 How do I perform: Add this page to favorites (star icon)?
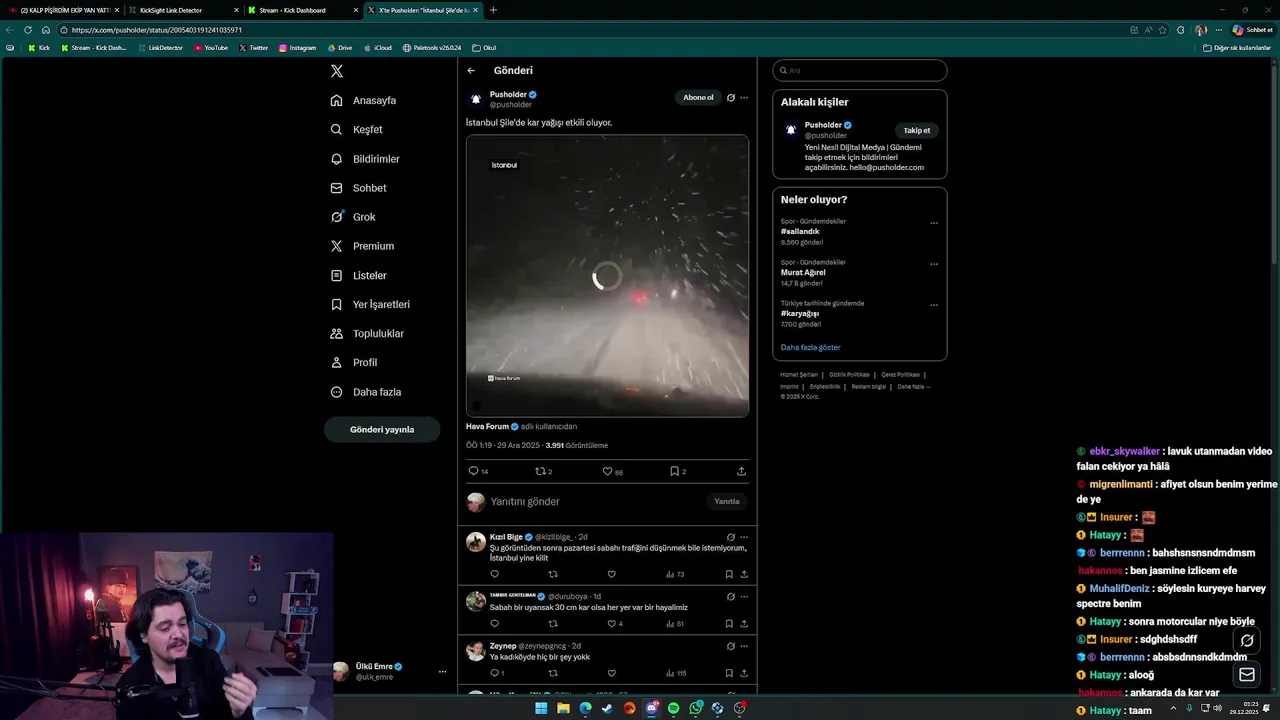[1162, 30]
